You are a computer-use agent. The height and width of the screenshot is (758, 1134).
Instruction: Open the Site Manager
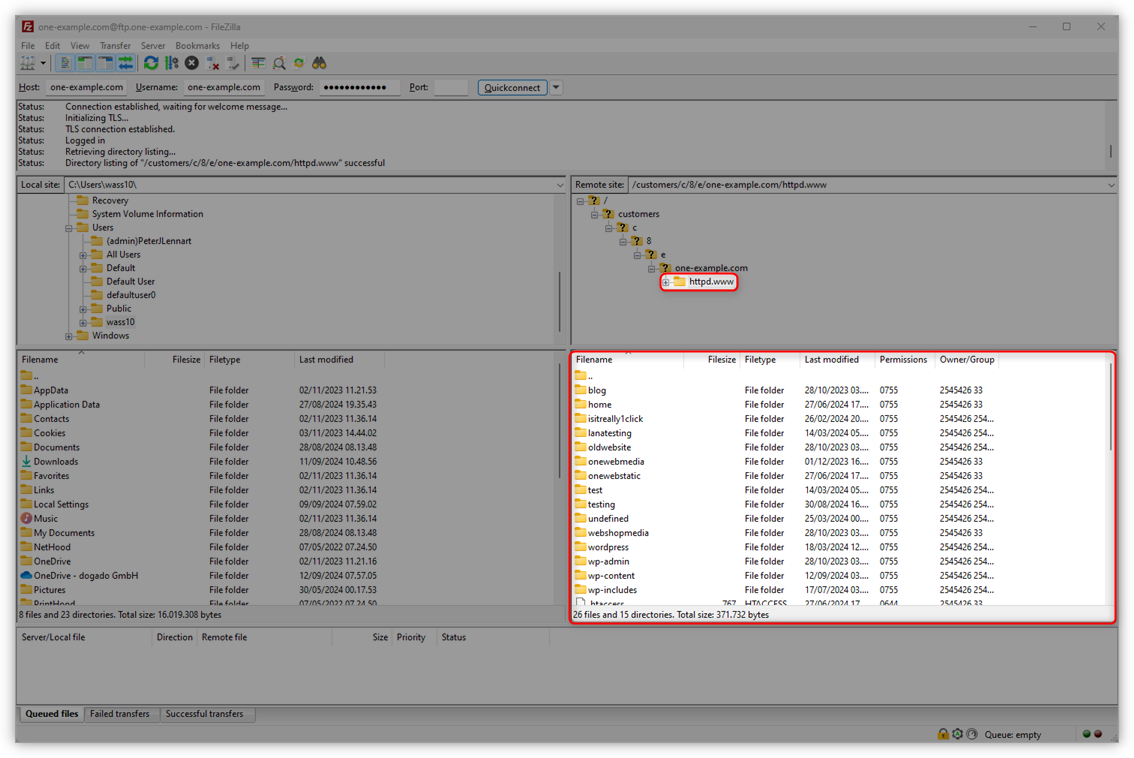[x=27, y=62]
